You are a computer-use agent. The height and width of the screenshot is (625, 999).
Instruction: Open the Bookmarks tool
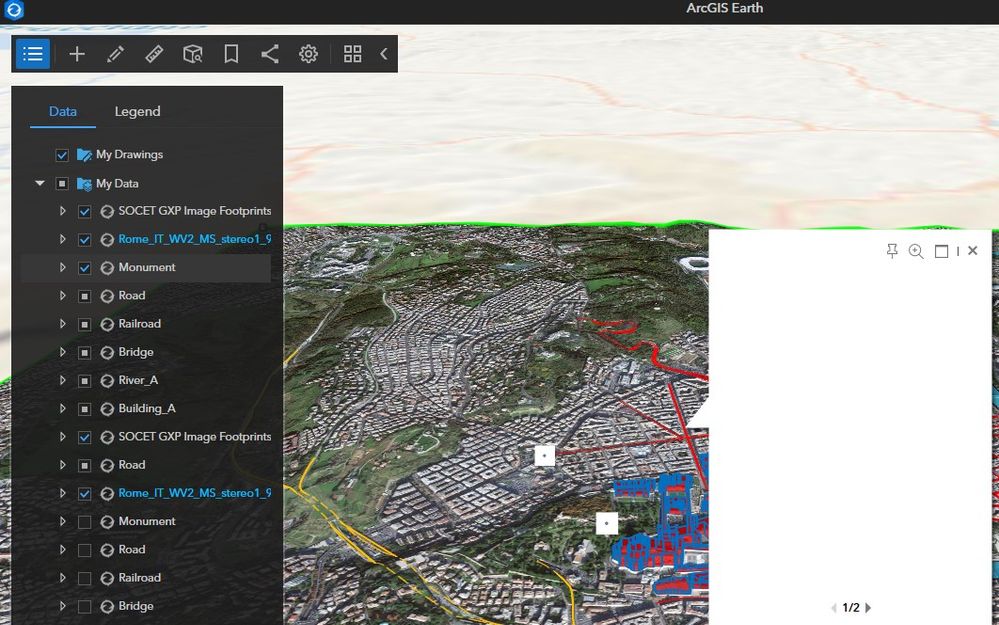click(231, 54)
